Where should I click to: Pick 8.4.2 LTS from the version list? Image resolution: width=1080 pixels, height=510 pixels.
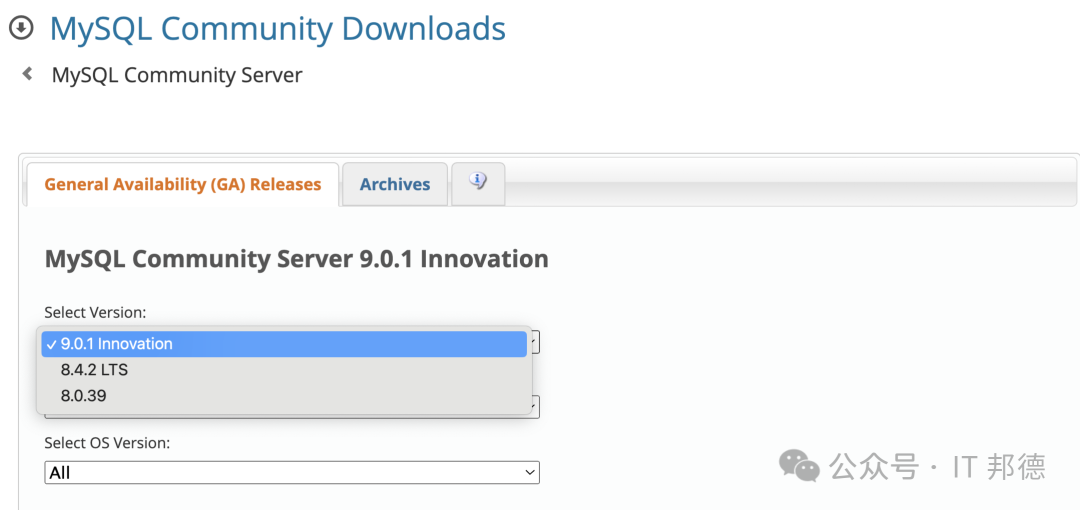point(284,370)
